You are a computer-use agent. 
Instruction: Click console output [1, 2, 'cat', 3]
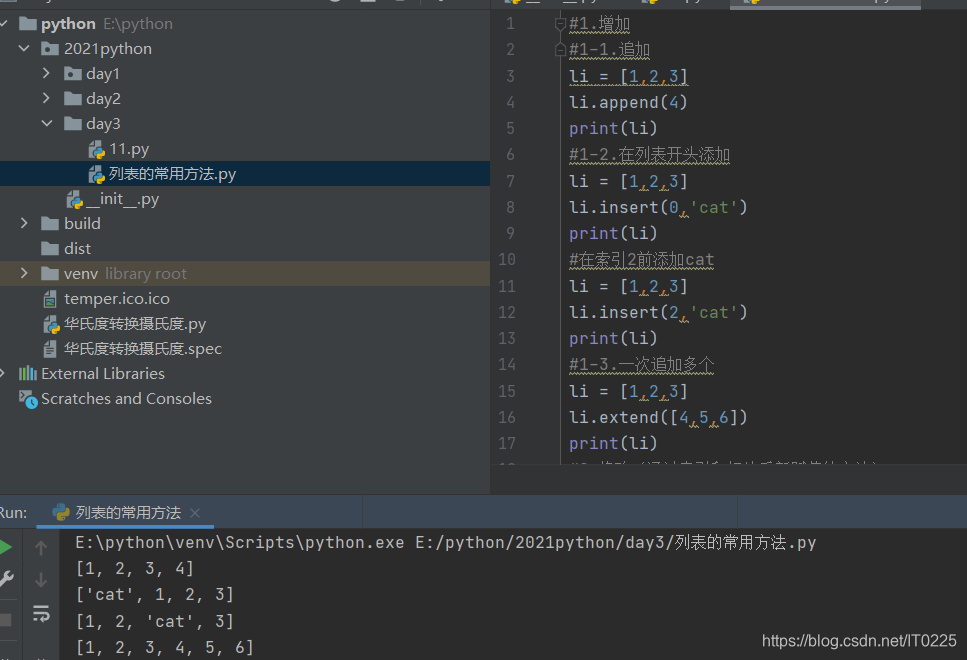pyautogui.click(x=155, y=621)
